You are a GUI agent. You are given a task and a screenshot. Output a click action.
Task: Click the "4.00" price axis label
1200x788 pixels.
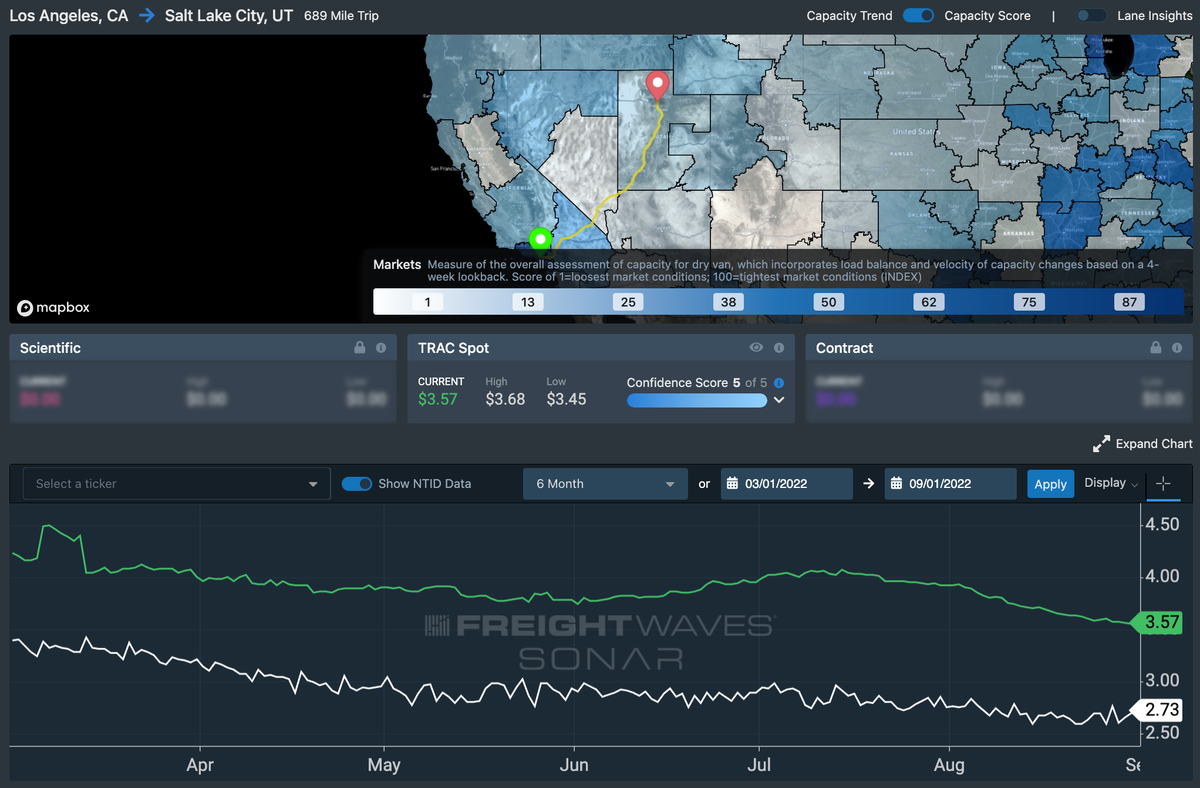tap(1162, 576)
